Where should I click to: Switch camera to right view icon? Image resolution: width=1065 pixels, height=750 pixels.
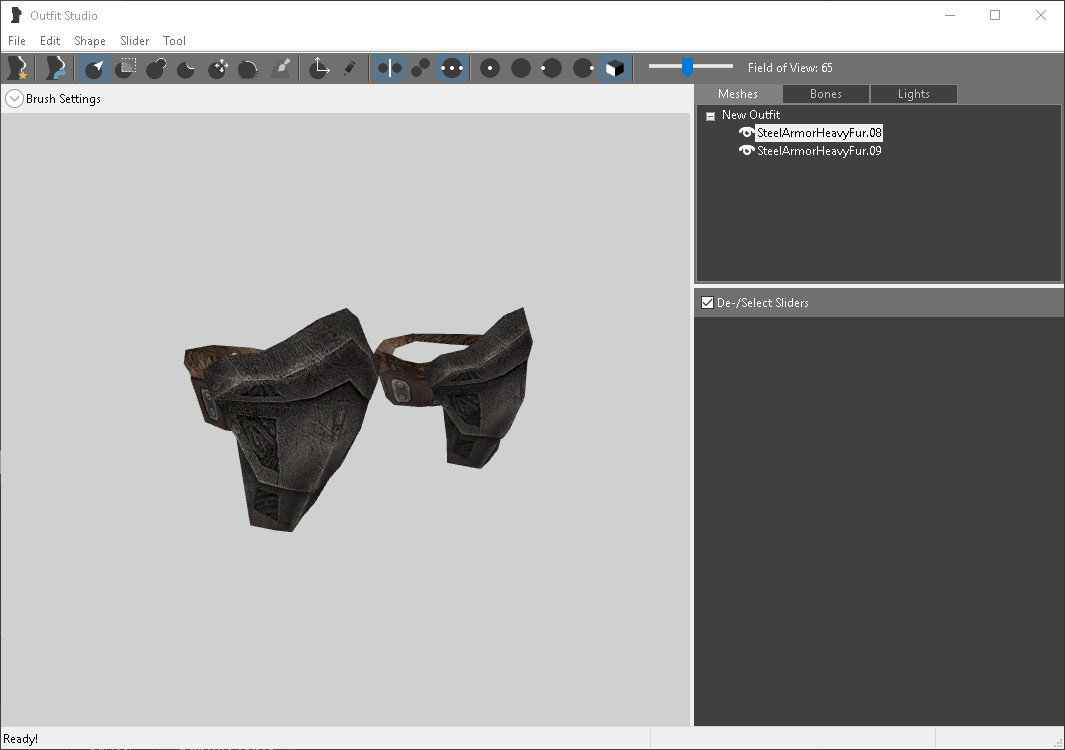click(x=583, y=68)
